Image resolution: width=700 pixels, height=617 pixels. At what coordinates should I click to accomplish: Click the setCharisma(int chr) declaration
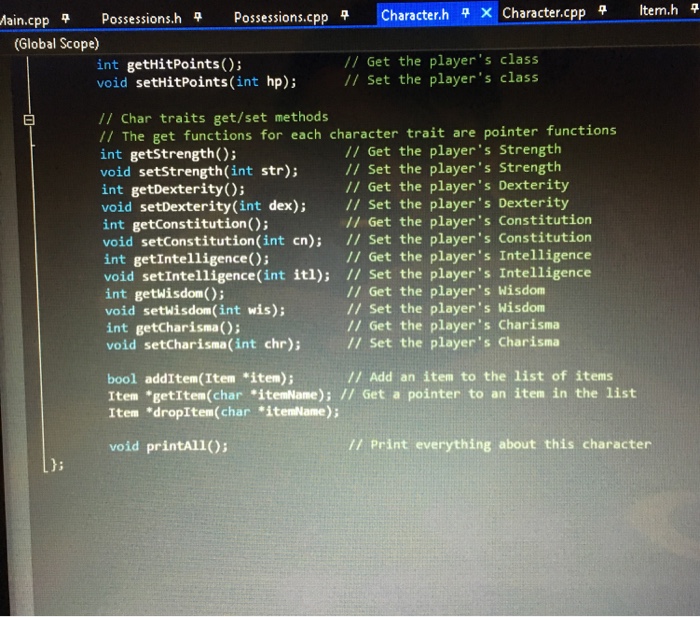pyautogui.click(x=204, y=345)
